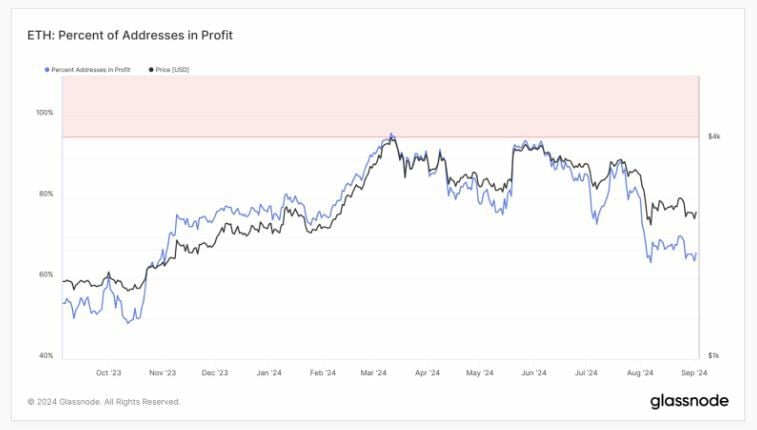
Task: Select the Mar '24 x-axis label
Action: (x=374, y=372)
